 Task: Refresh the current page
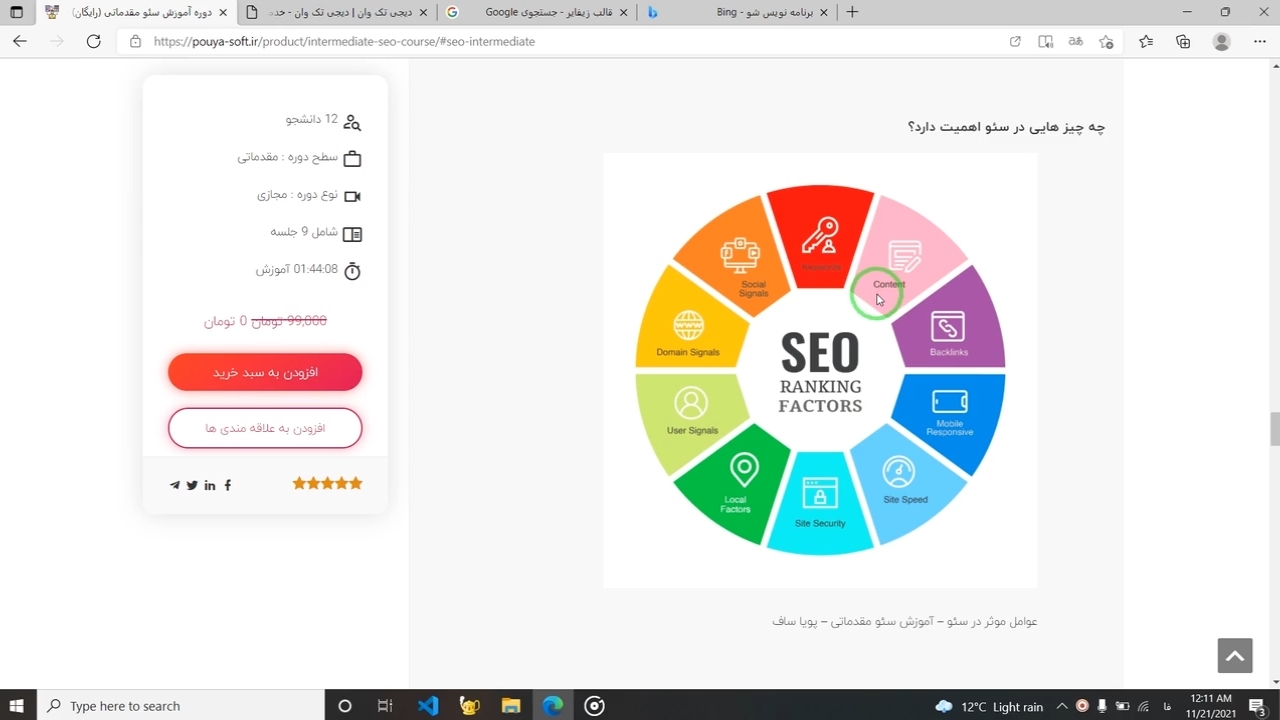(x=94, y=42)
